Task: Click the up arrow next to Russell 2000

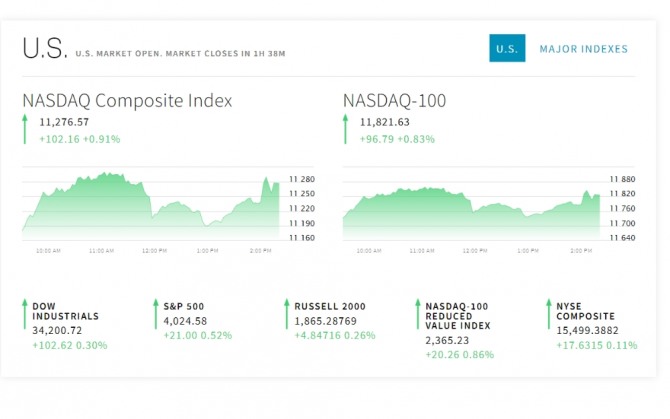Action: point(287,314)
